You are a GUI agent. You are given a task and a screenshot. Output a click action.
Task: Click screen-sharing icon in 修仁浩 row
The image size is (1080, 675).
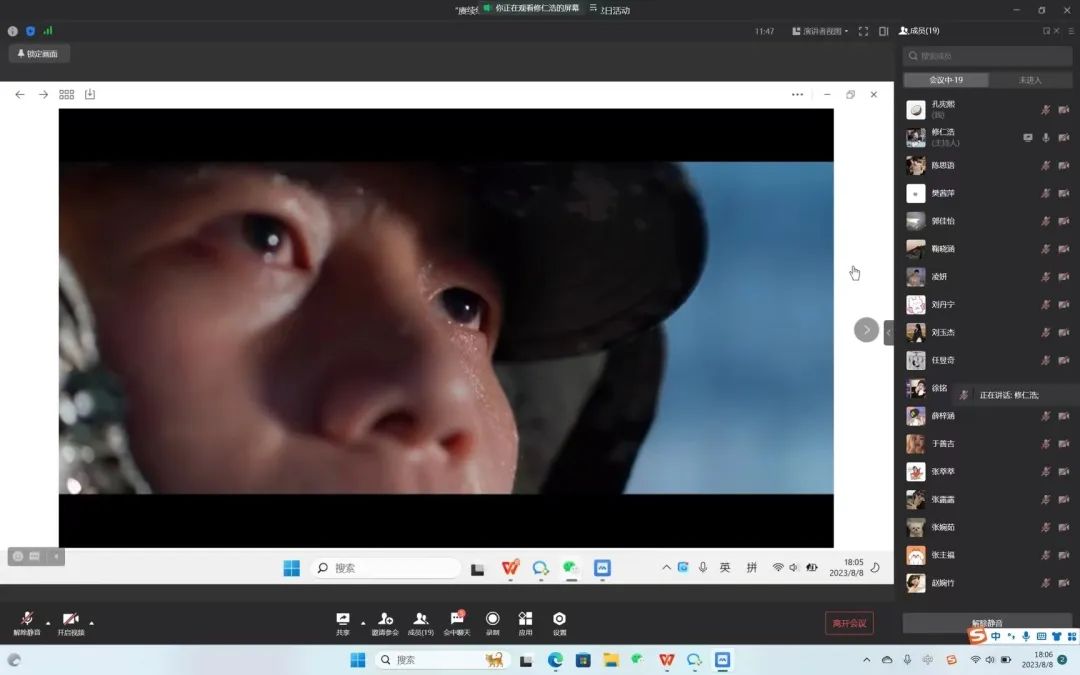pos(1028,137)
